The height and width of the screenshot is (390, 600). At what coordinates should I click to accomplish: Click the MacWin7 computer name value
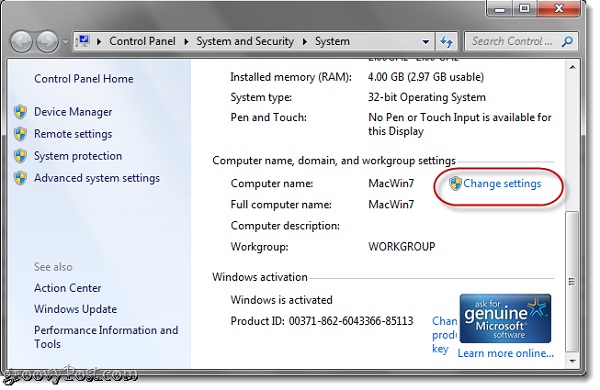(391, 183)
